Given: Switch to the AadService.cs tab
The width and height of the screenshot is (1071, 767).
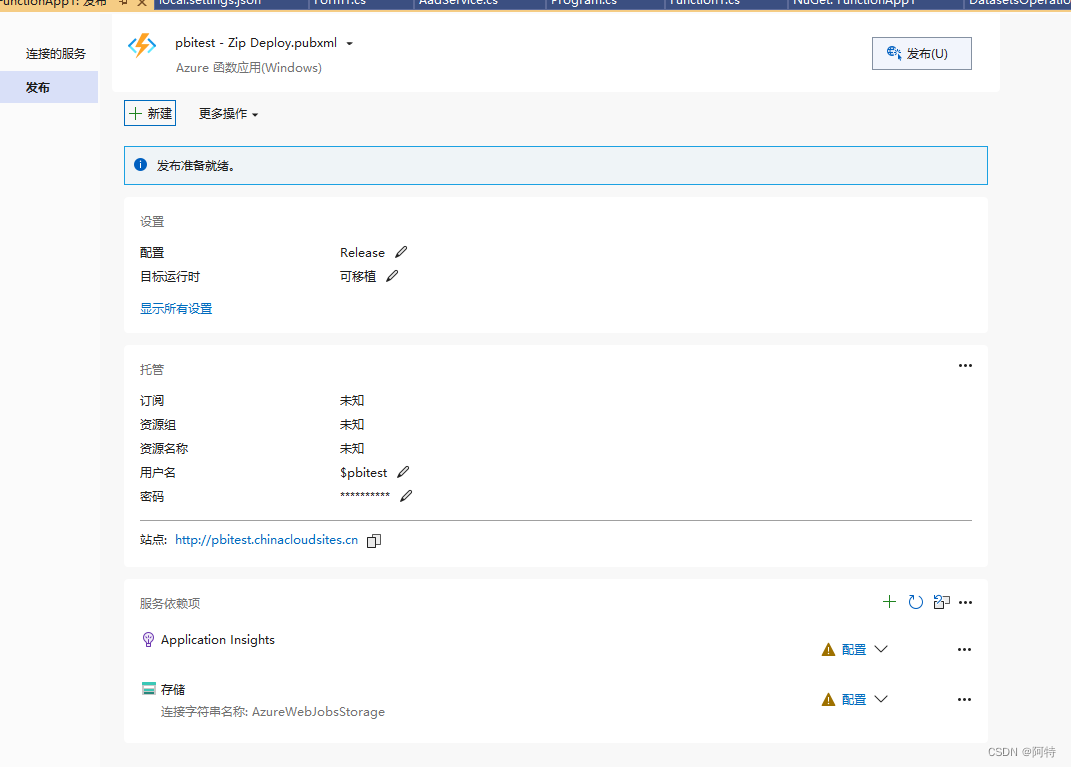Looking at the screenshot, I should [479, 3].
